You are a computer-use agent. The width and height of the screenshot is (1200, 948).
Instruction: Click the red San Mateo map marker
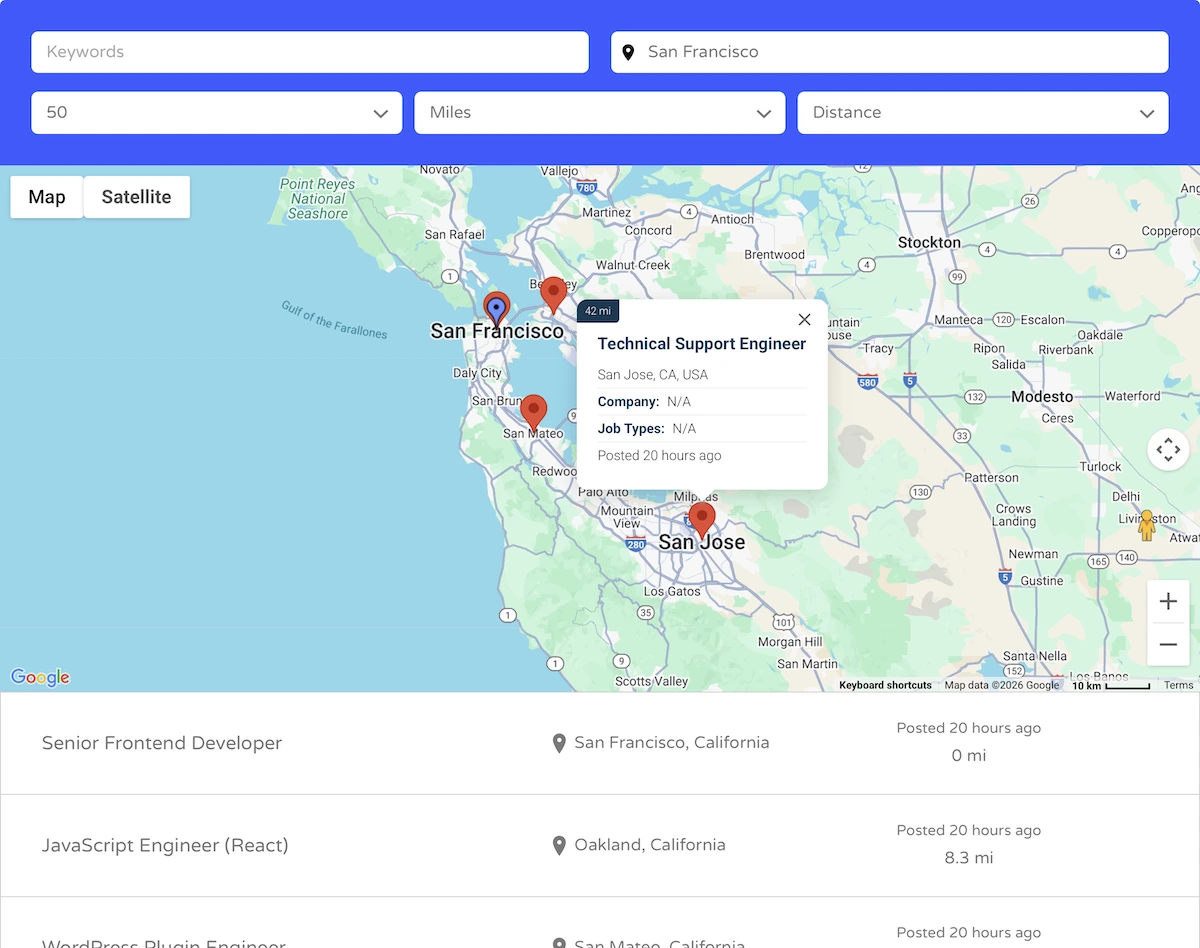(x=533, y=411)
